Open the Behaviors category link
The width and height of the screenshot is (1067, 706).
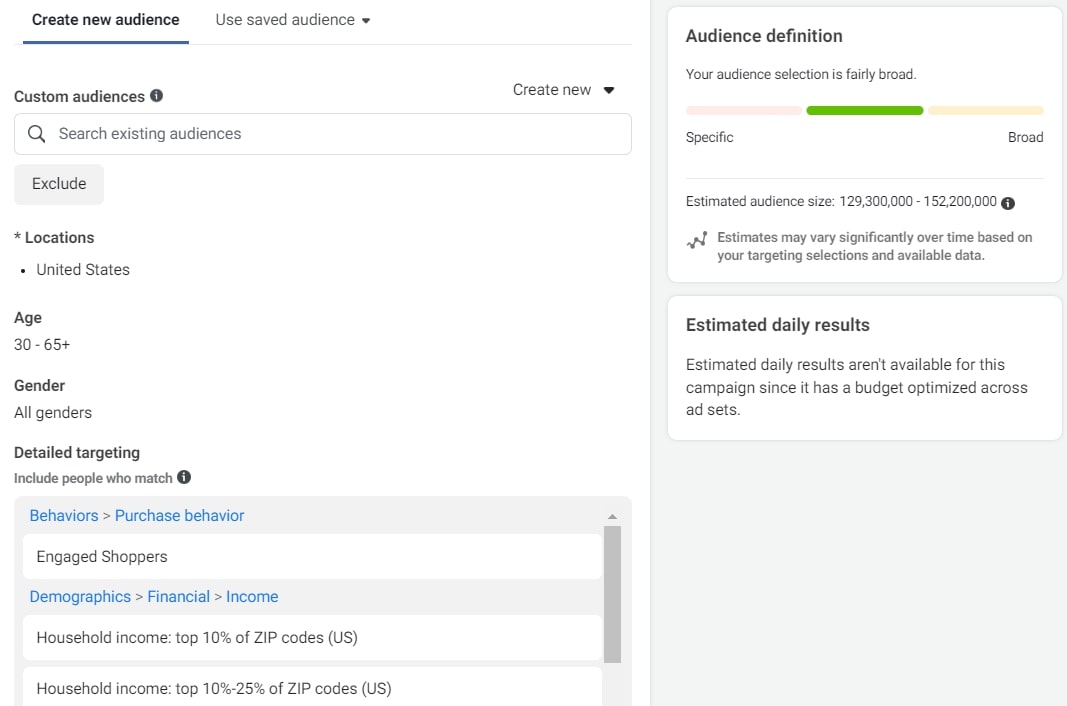tap(64, 516)
